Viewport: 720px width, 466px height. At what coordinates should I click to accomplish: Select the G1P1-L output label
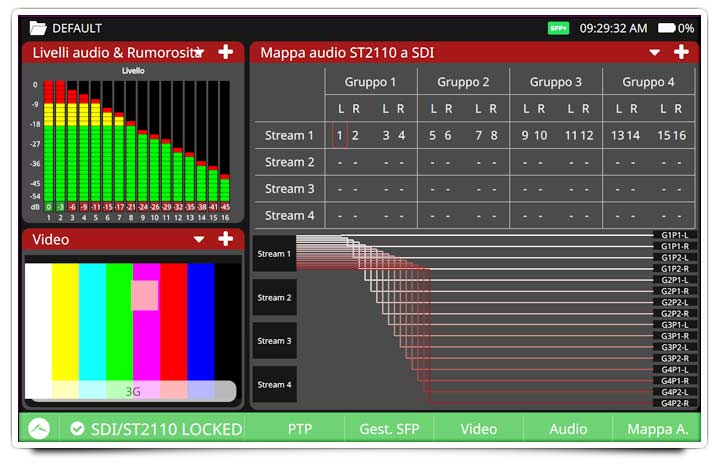(675, 235)
